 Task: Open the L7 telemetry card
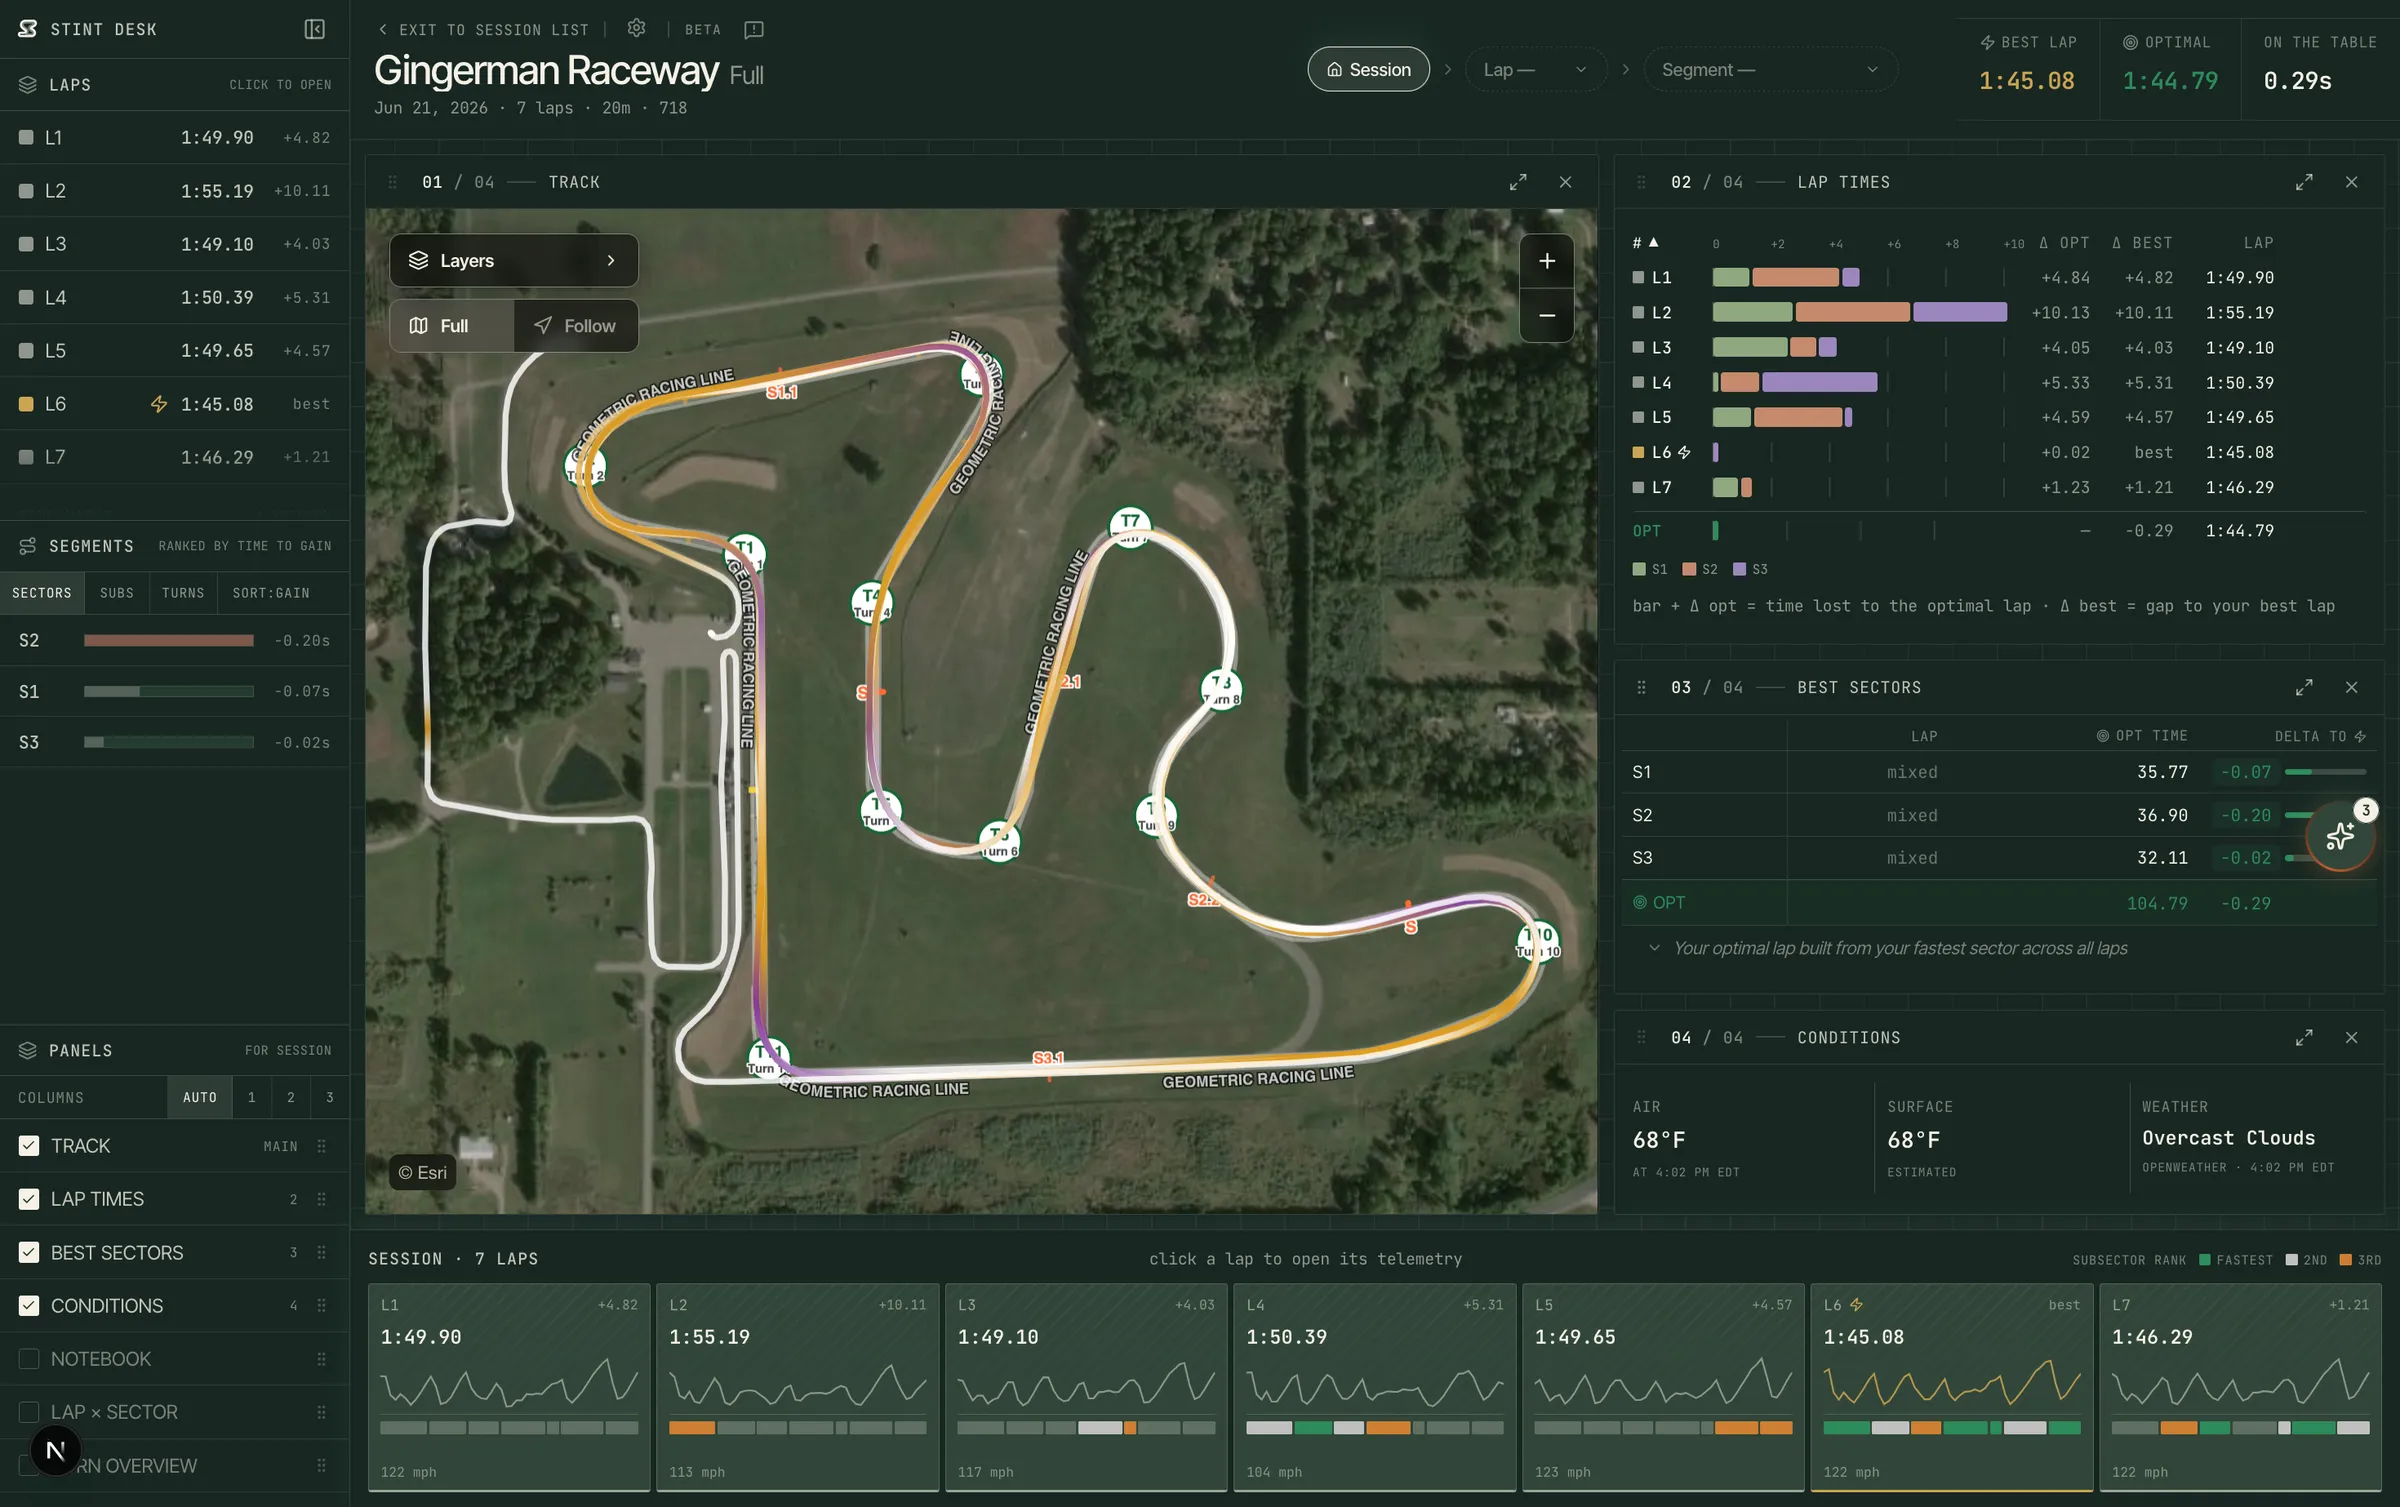coord(2240,1388)
